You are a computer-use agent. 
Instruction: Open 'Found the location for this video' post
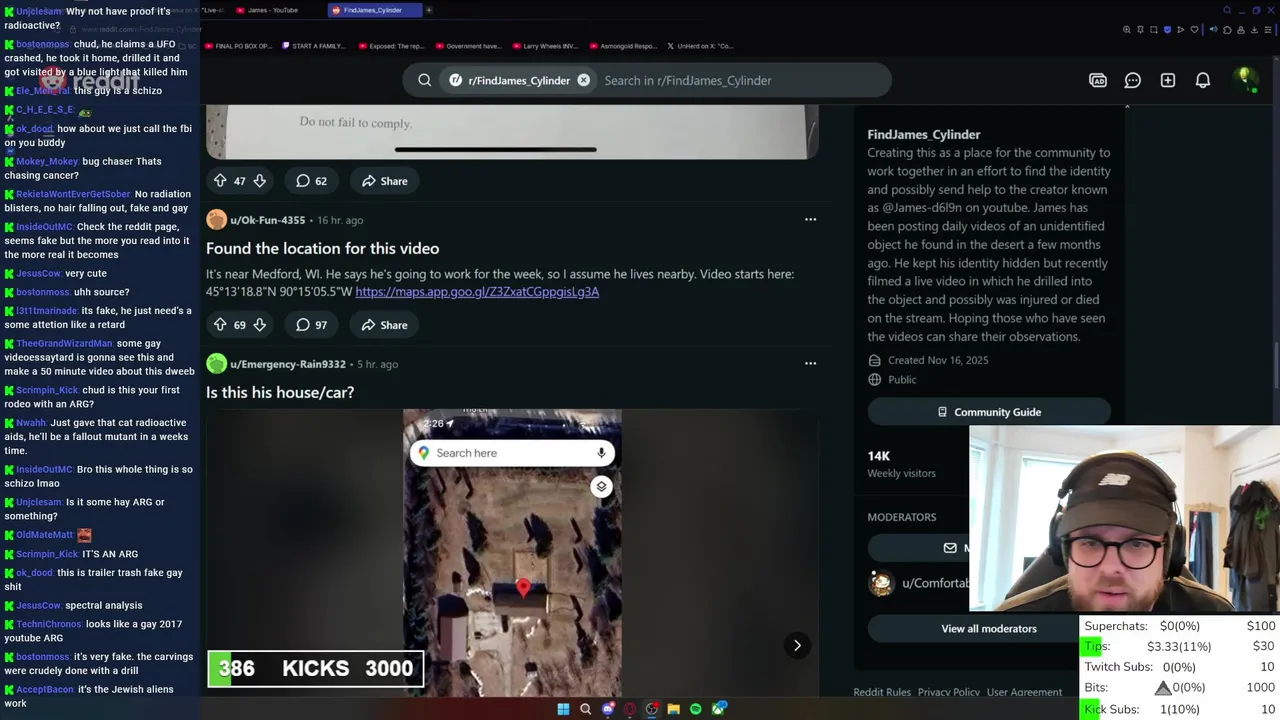click(322, 248)
